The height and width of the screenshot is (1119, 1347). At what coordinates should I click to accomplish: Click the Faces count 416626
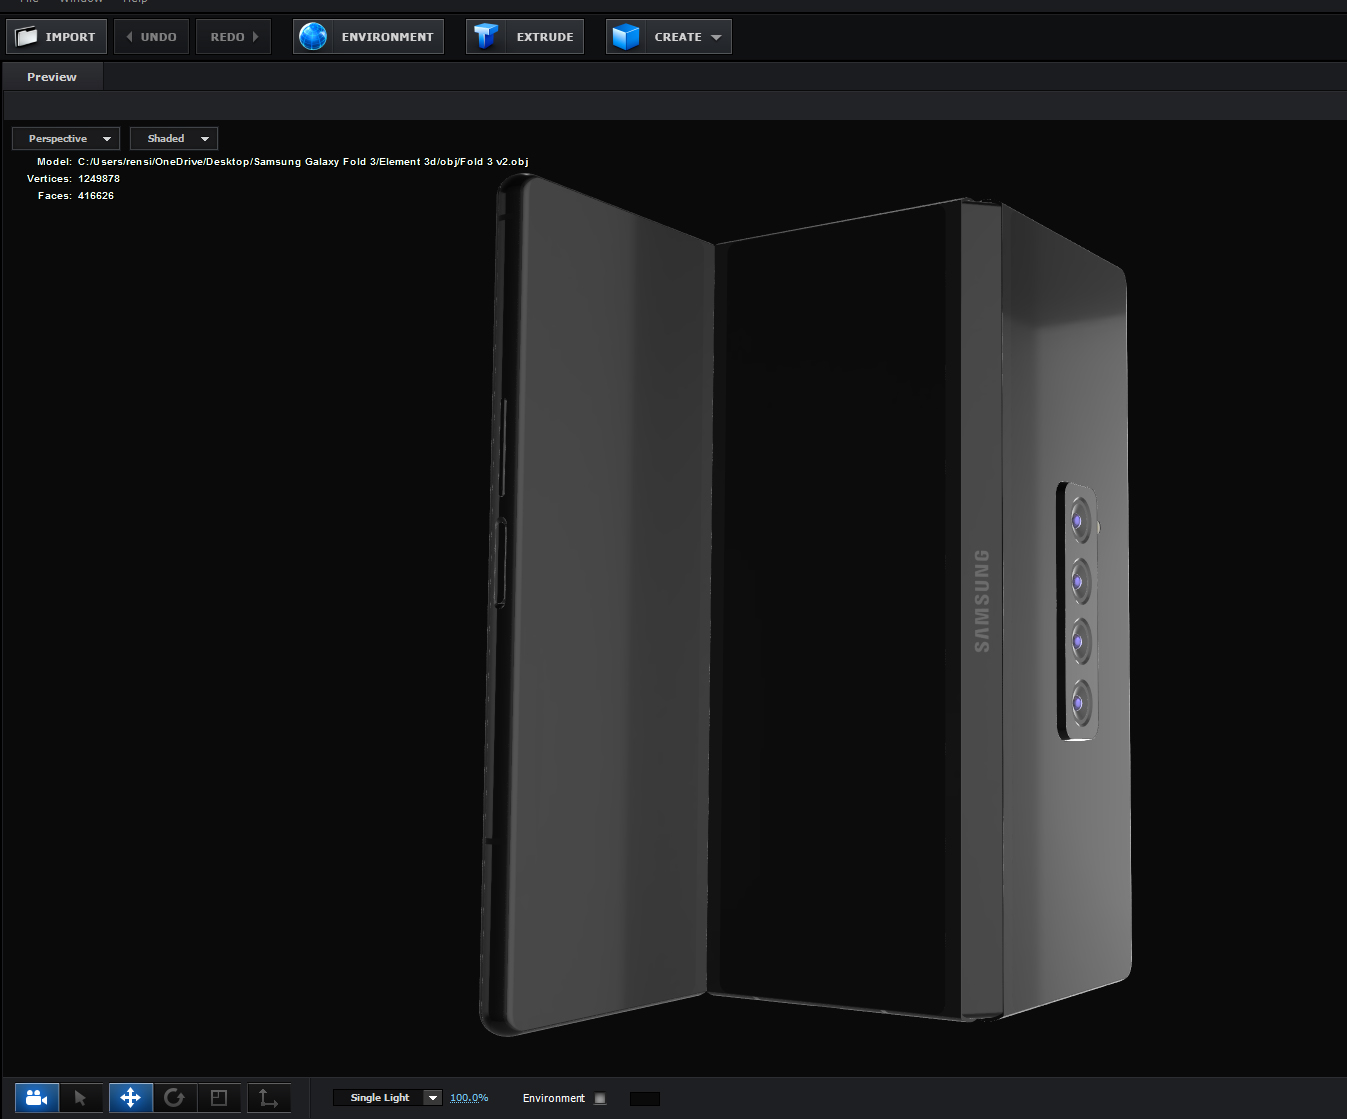96,196
